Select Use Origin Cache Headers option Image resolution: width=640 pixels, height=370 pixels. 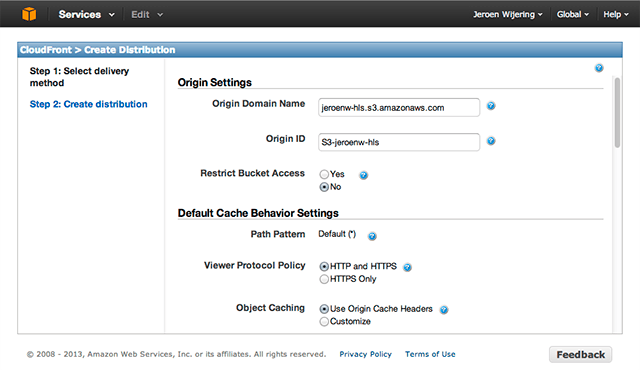pyautogui.click(x=324, y=309)
